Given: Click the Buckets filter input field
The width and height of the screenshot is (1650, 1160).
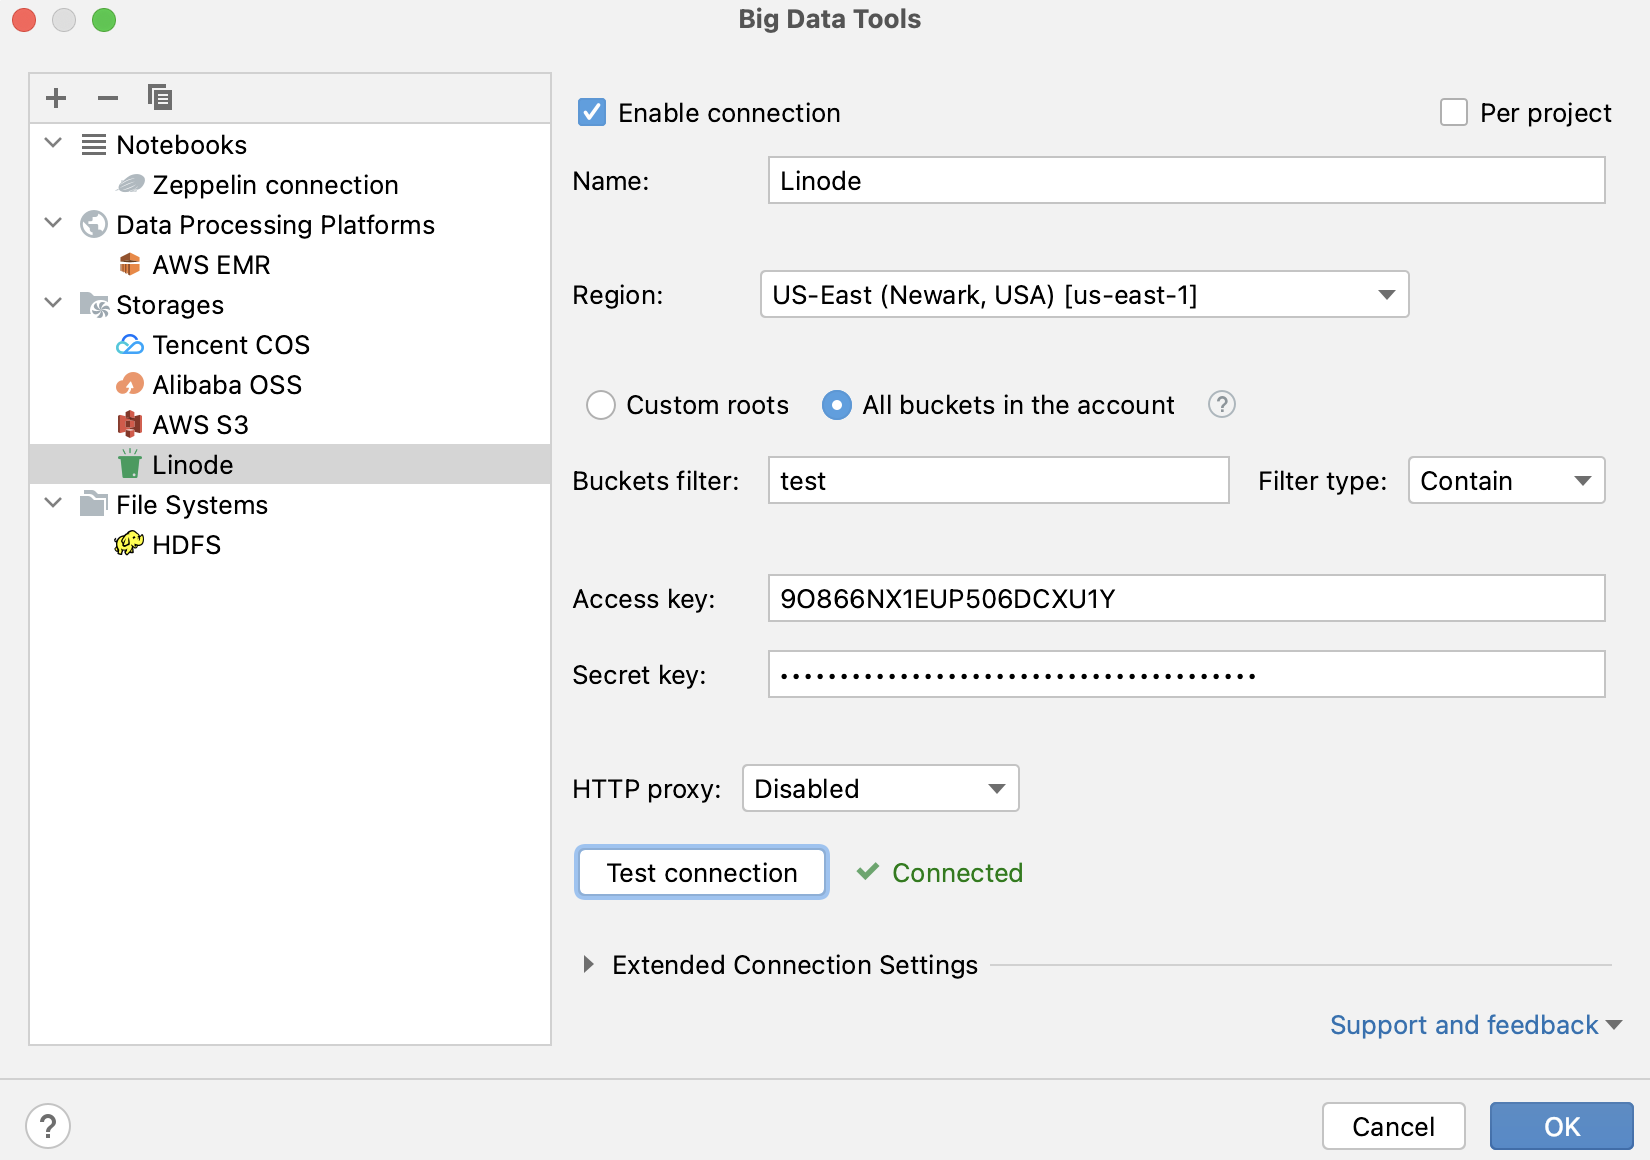Looking at the screenshot, I should click(x=997, y=480).
